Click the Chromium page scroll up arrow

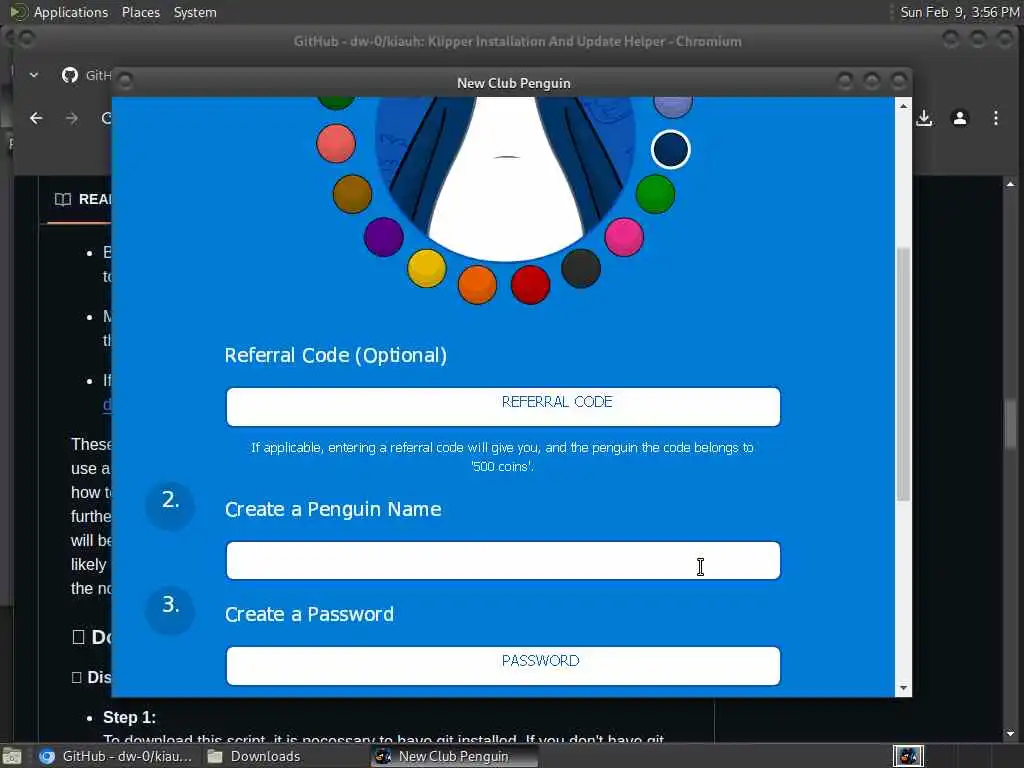[1011, 185]
